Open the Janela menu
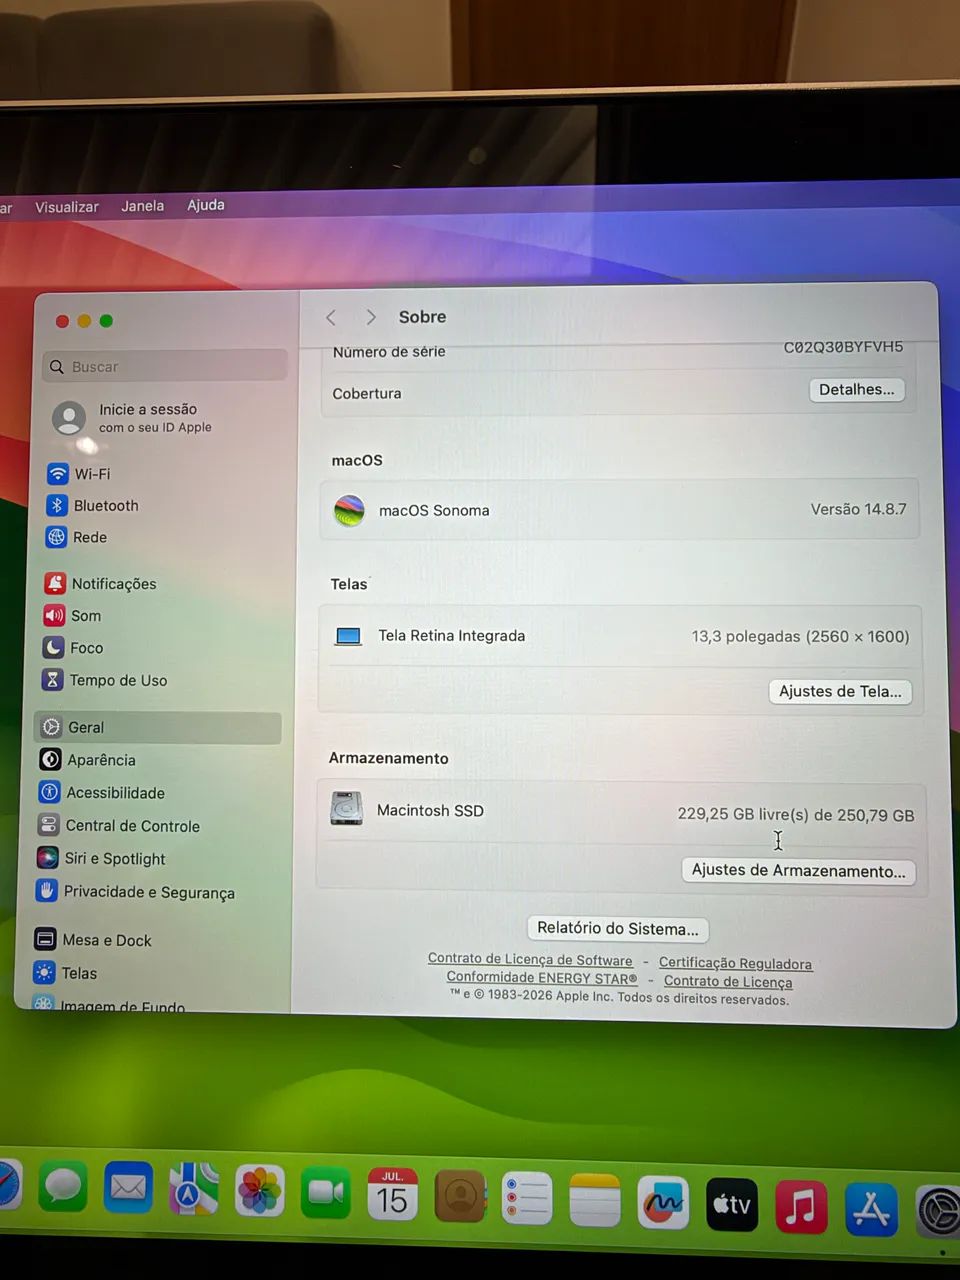 click(143, 206)
